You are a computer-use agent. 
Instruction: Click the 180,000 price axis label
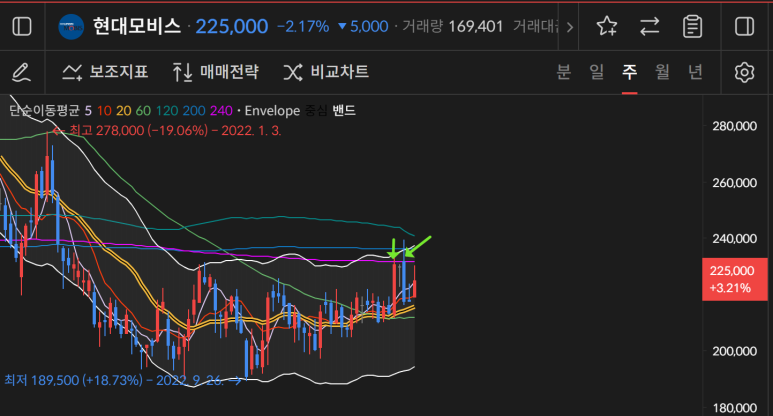[735, 408]
